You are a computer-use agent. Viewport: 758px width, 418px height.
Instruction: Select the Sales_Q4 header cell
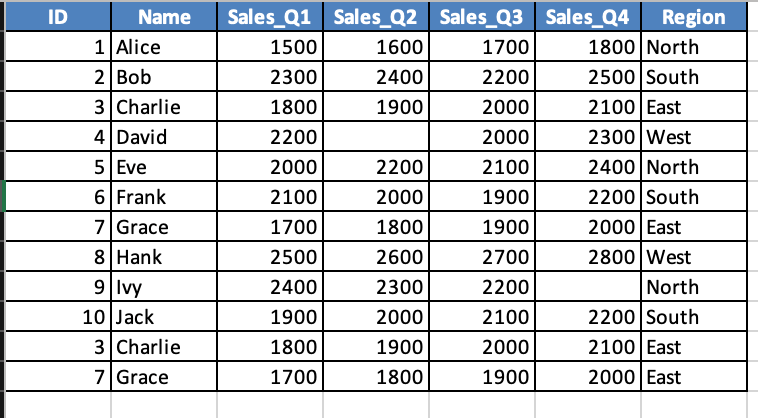[x=588, y=17]
